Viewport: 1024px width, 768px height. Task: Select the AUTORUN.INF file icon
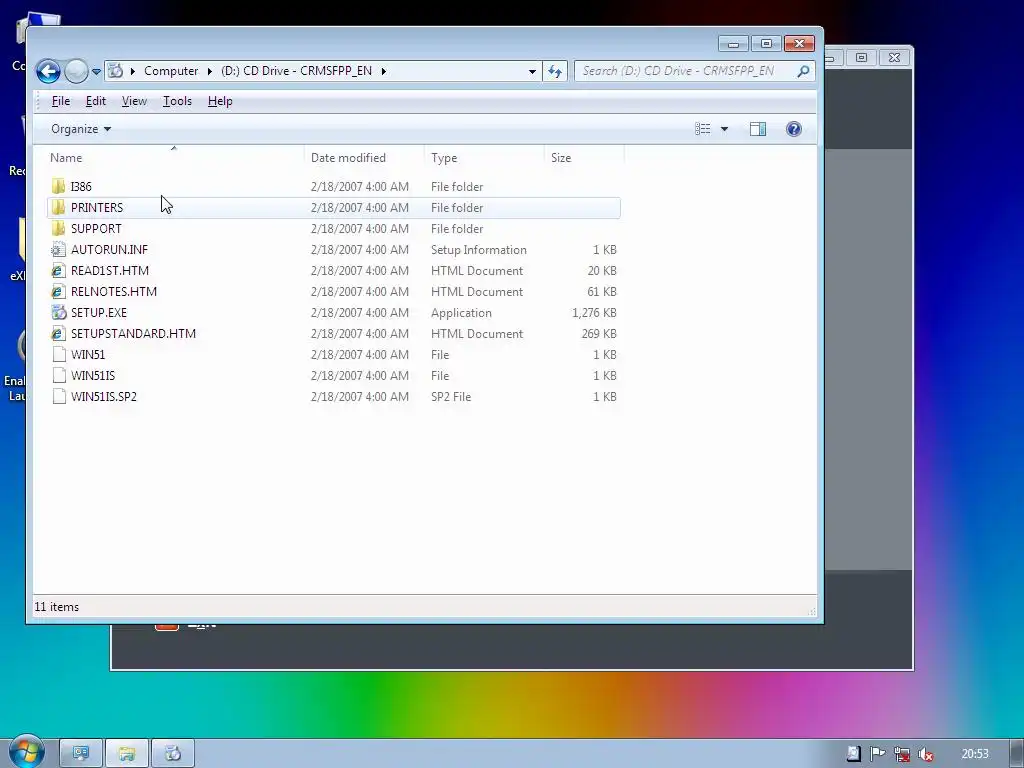tap(59, 249)
